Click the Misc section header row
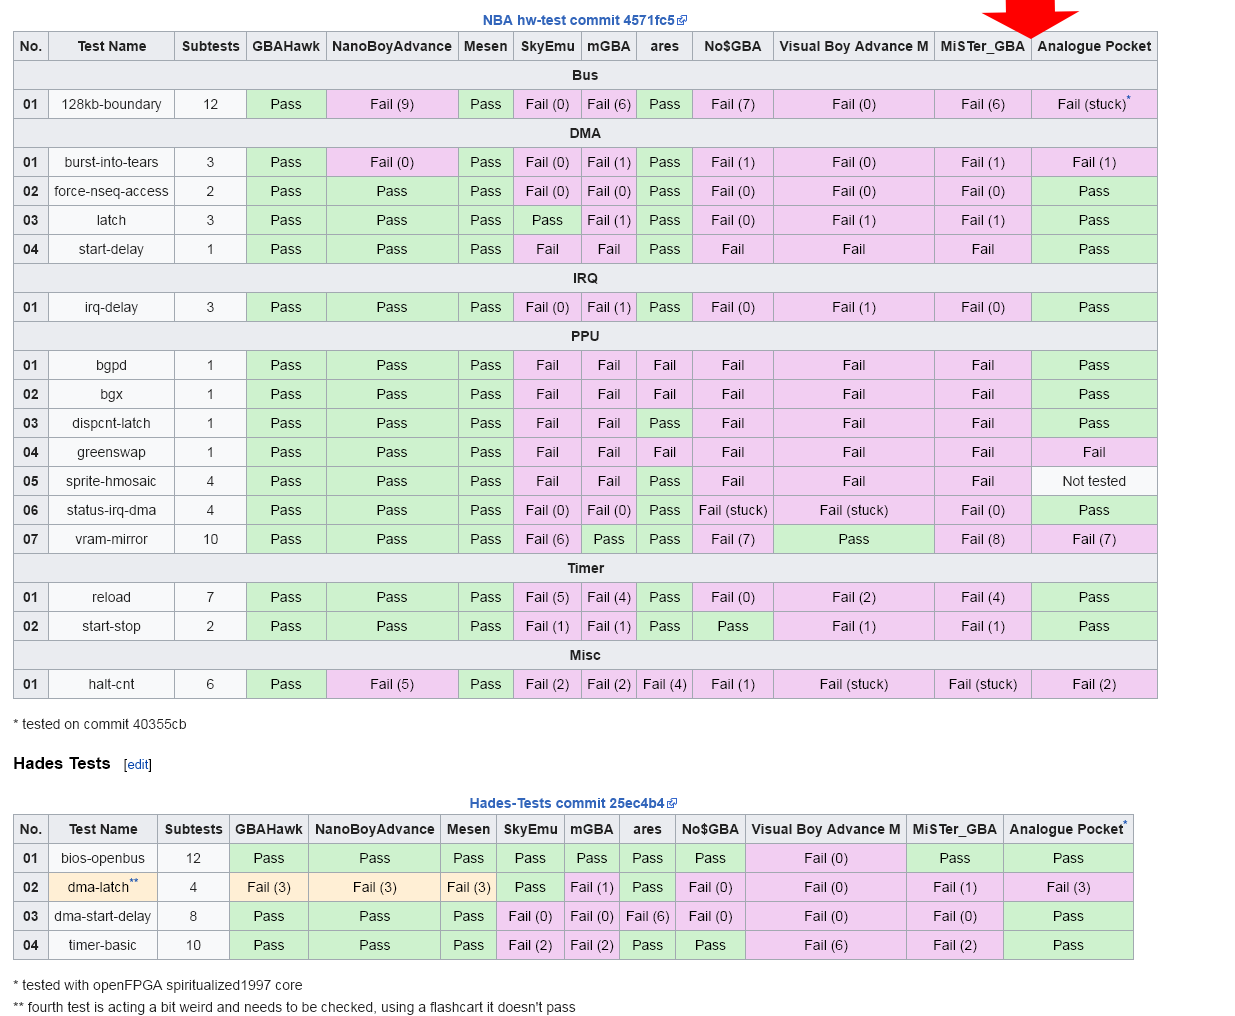Screen dimensions: 1235x1016 585,655
